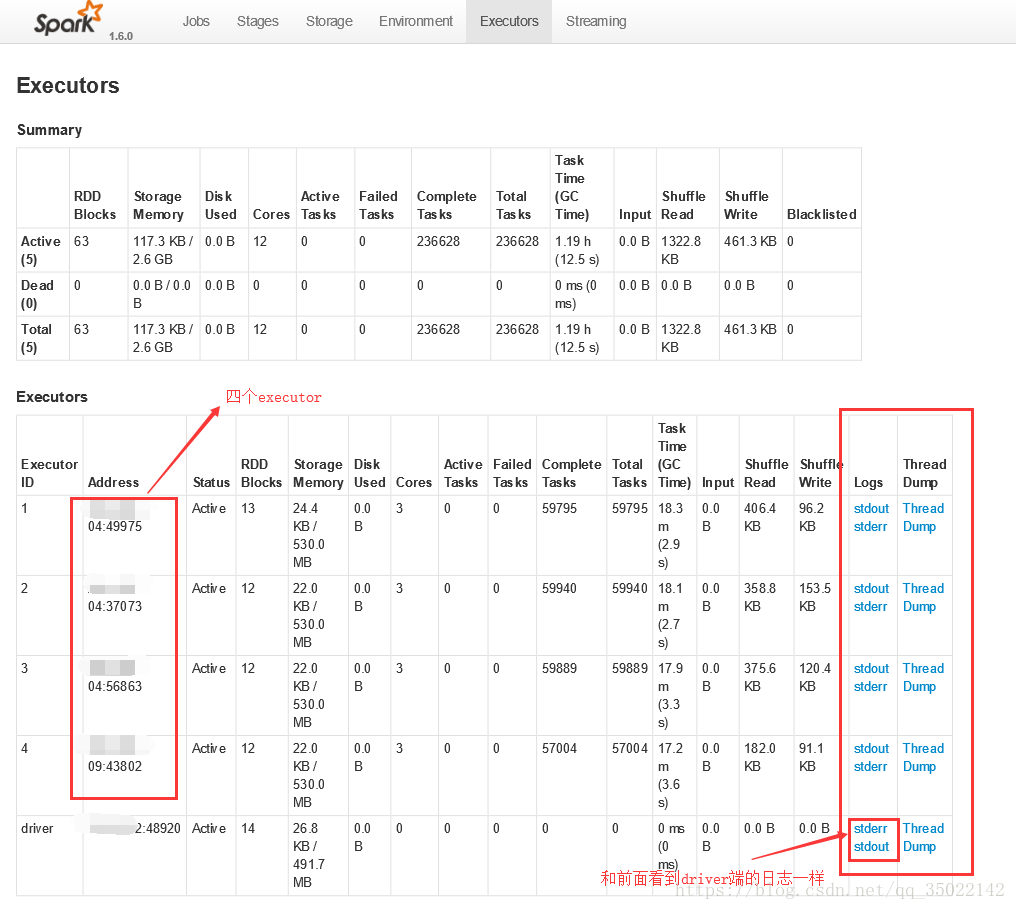The image size is (1016, 910).
Task: Open stdout log for executor 4
Action: (871, 748)
